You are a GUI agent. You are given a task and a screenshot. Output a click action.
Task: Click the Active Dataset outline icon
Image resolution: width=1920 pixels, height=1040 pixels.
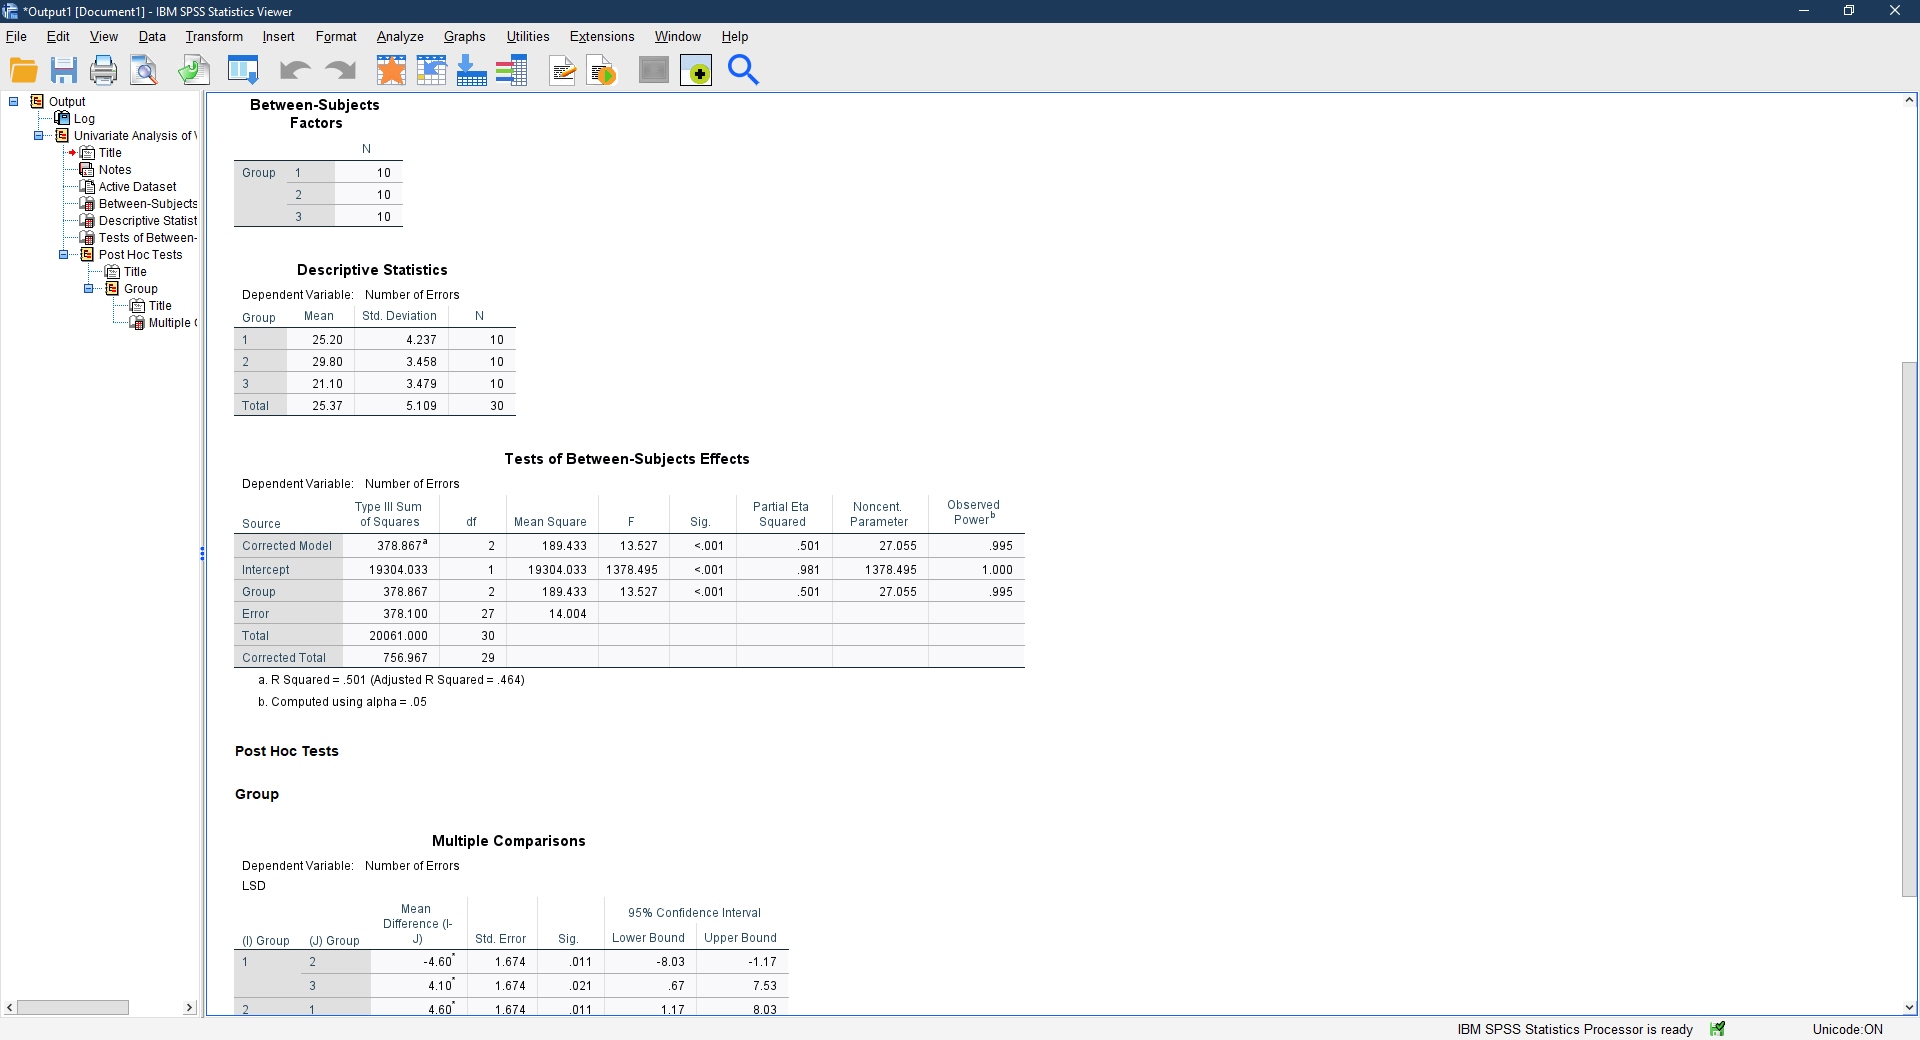(87, 186)
